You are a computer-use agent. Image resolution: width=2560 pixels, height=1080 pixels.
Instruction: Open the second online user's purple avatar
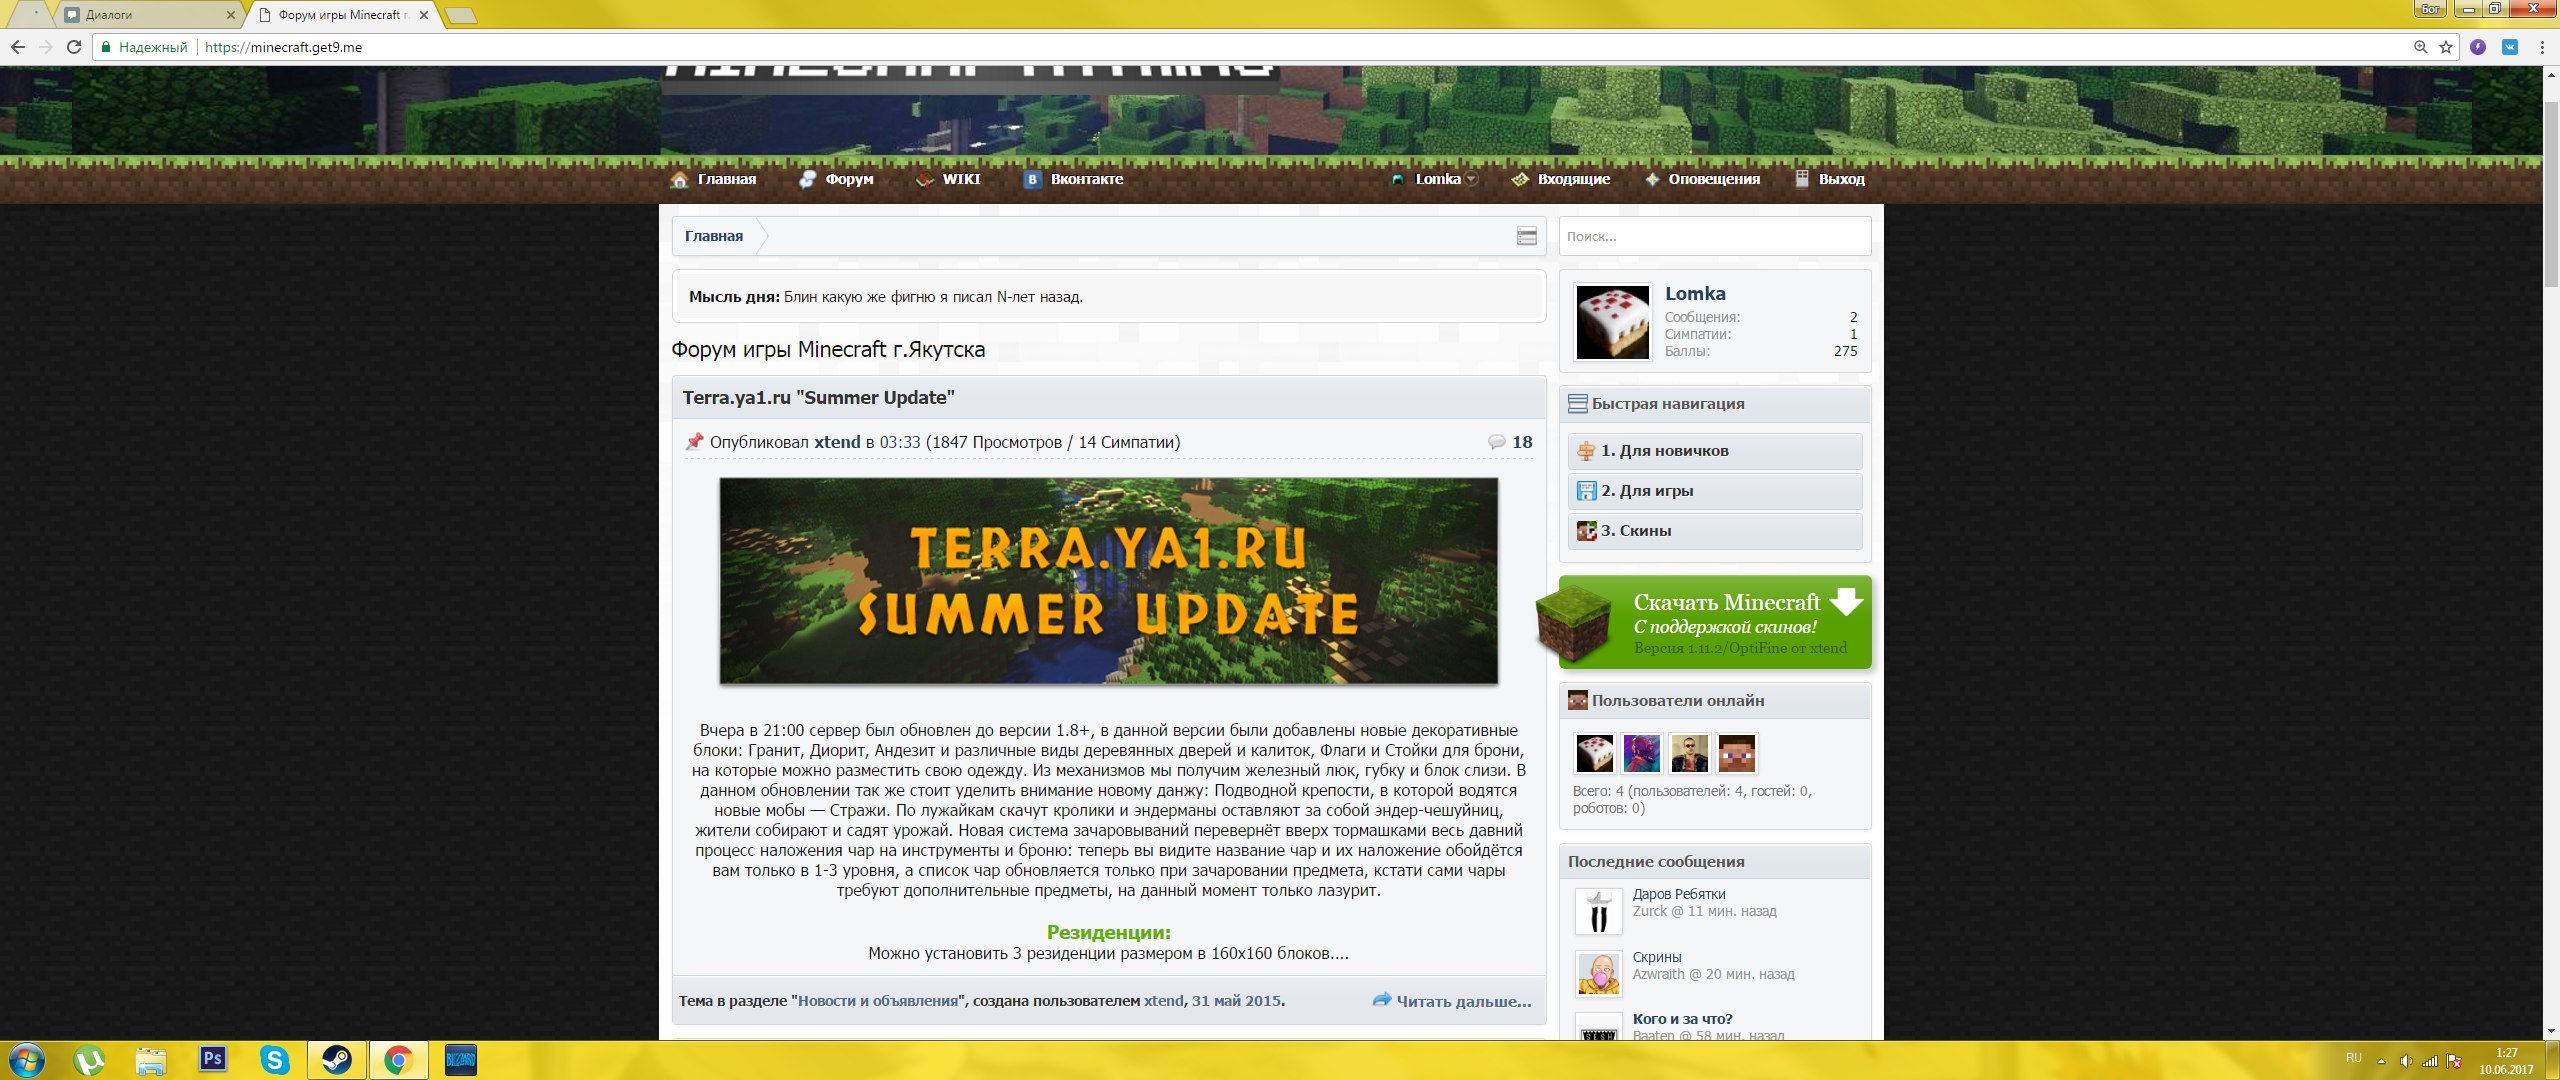tap(1642, 754)
